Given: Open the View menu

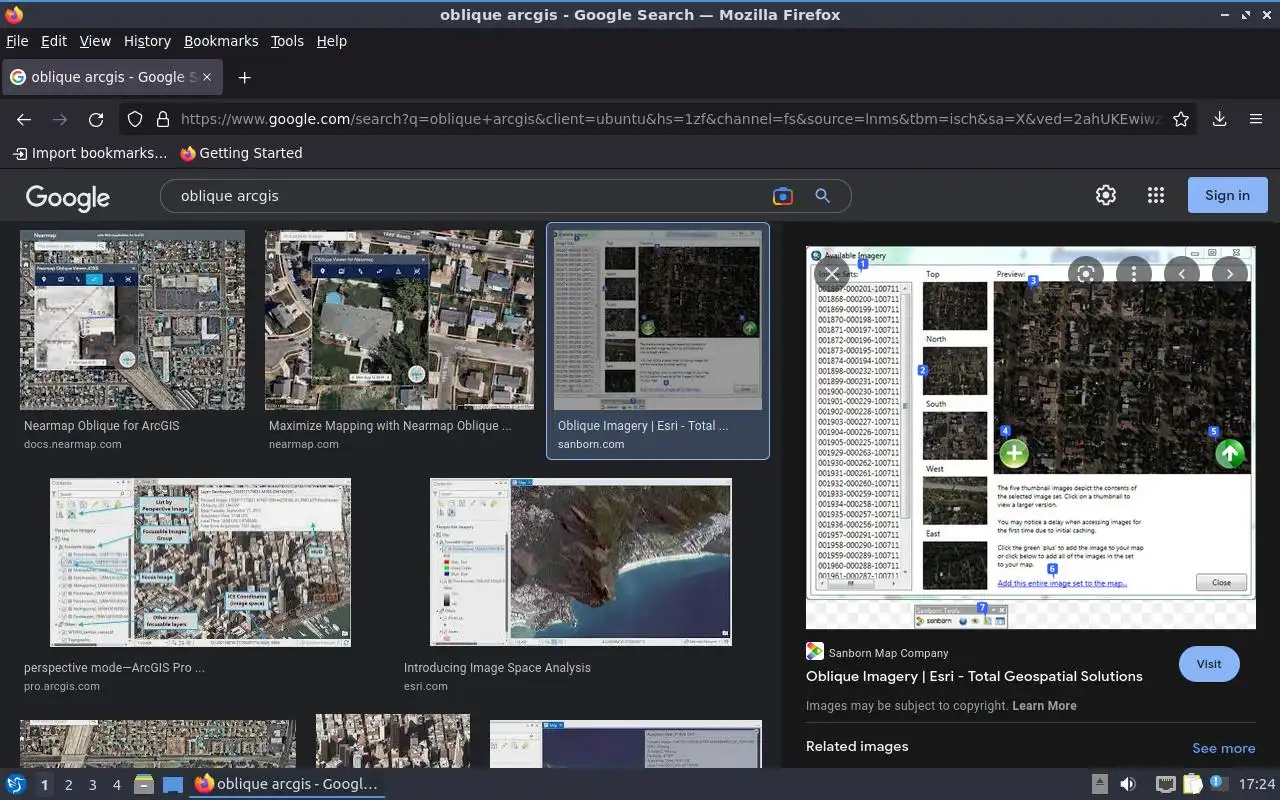Looking at the screenshot, I should (95, 41).
